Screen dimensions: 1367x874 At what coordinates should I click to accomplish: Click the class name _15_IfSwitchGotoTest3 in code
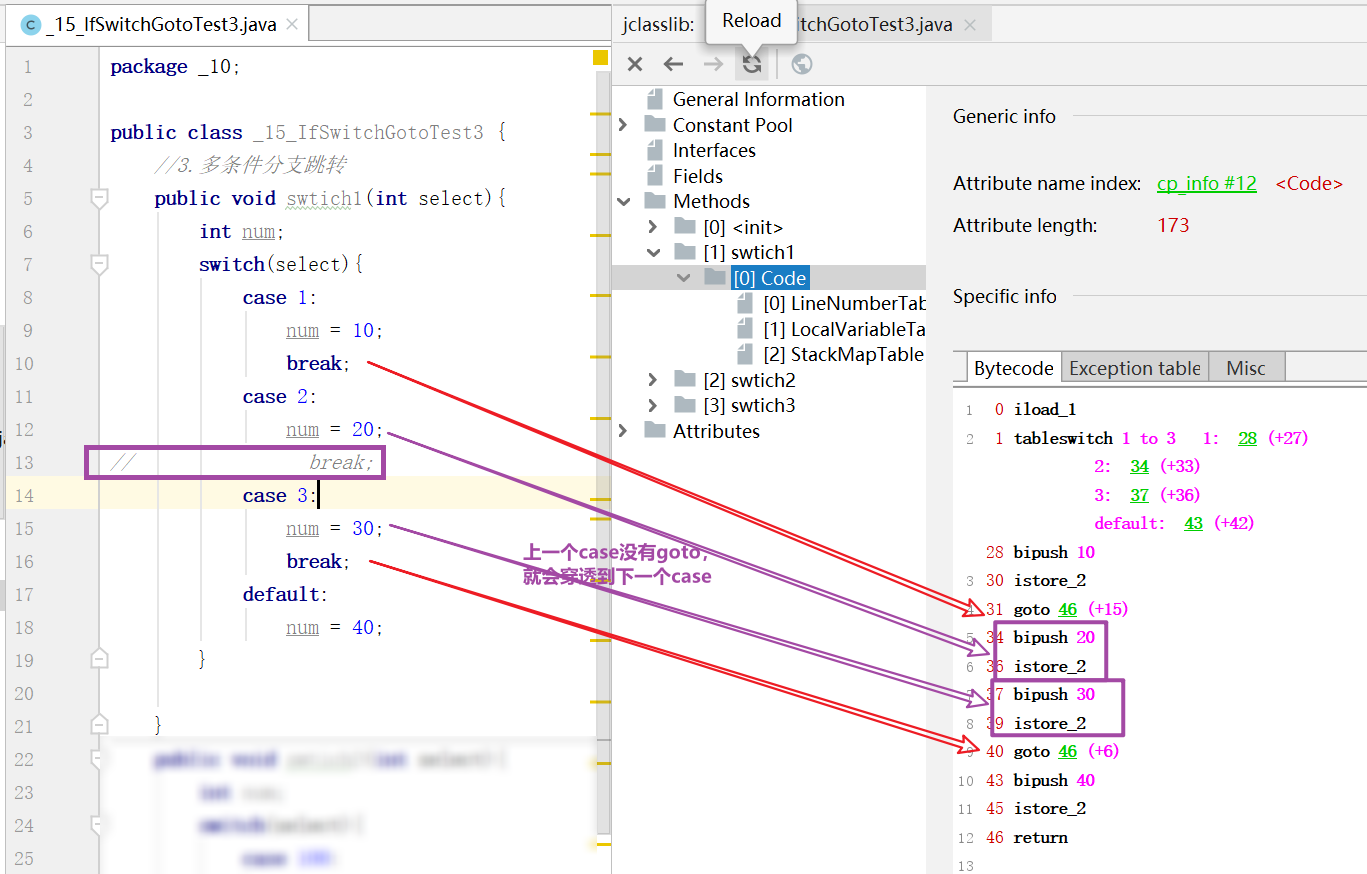(x=368, y=132)
